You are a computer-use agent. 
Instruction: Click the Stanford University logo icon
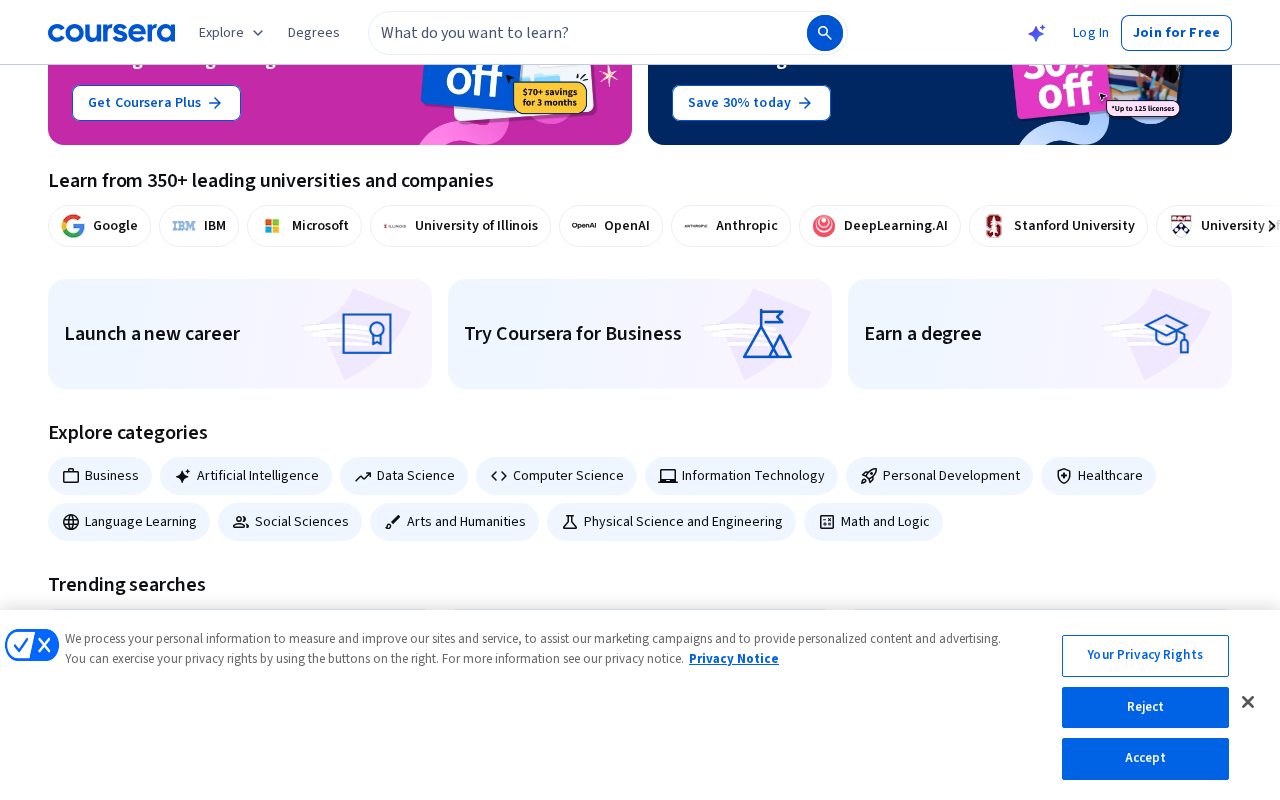[994, 226]
